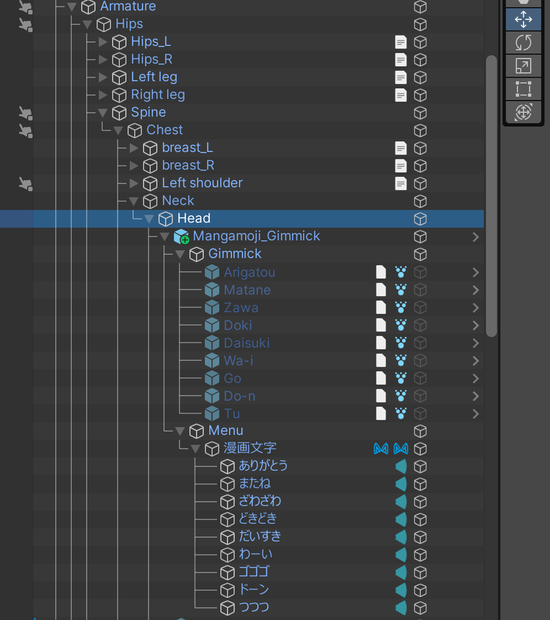550x620 pixels.
Task: Collapse the Gimmick object children
Action: click(x=180, y=254)
